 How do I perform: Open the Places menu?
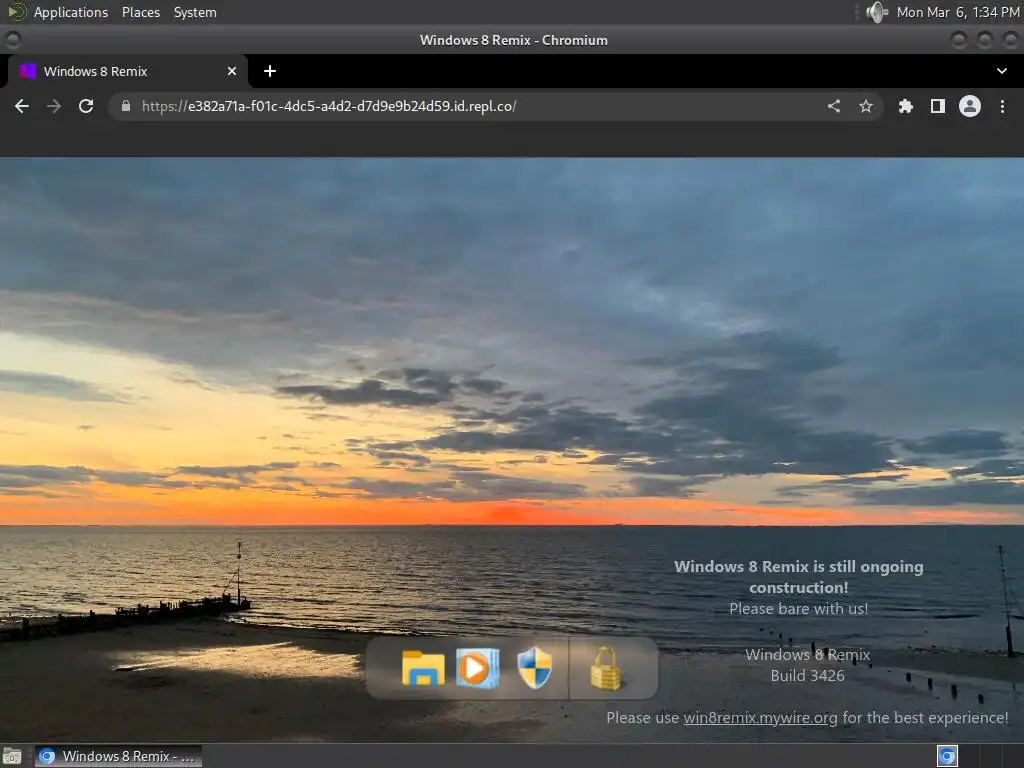[141, 12]
